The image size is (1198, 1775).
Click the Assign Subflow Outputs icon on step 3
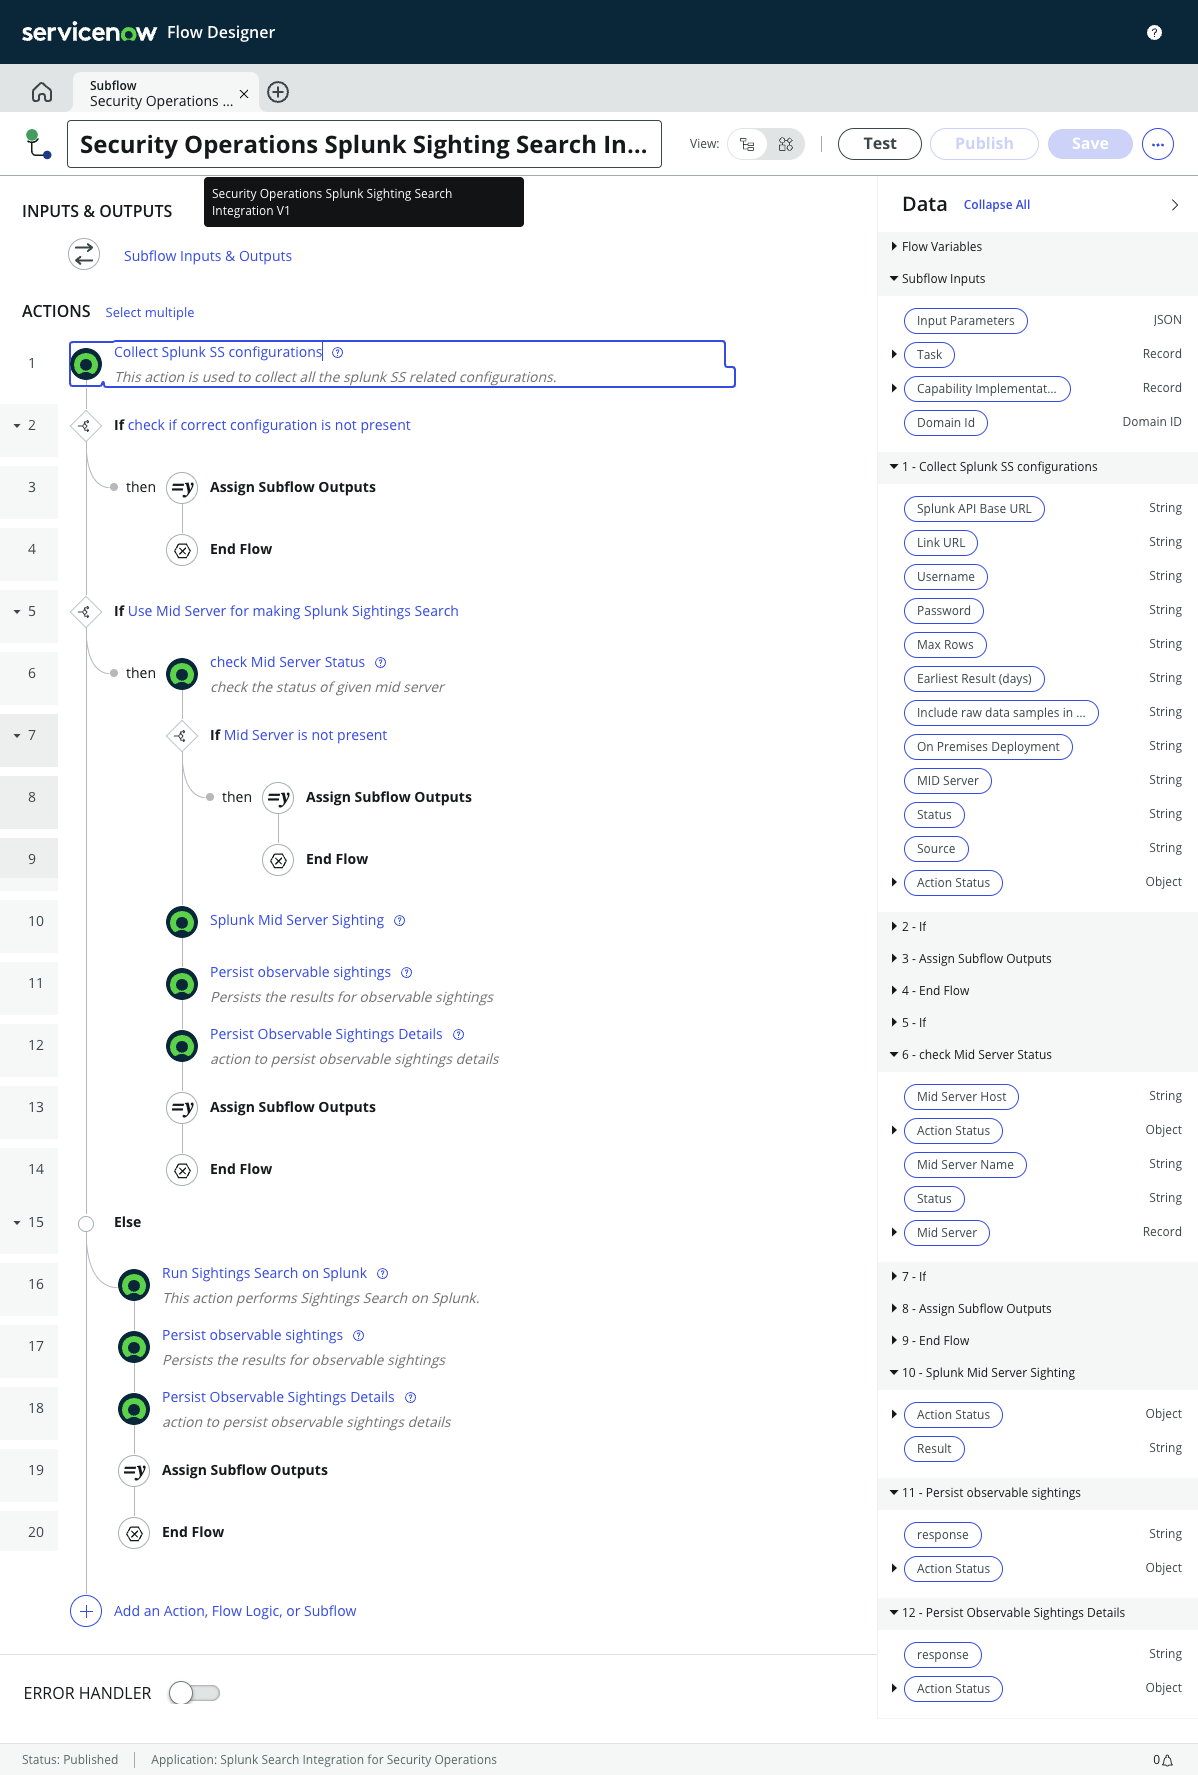tap(182, 488)
